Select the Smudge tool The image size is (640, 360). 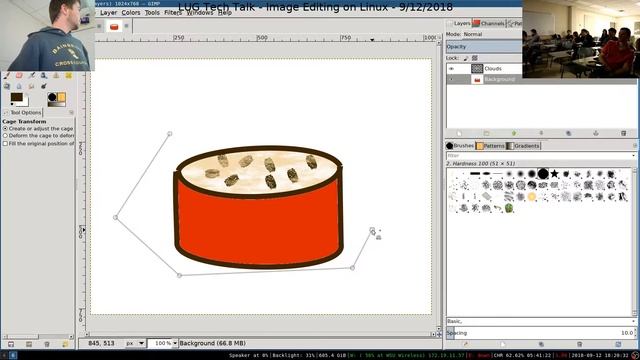tap(31, 86)
